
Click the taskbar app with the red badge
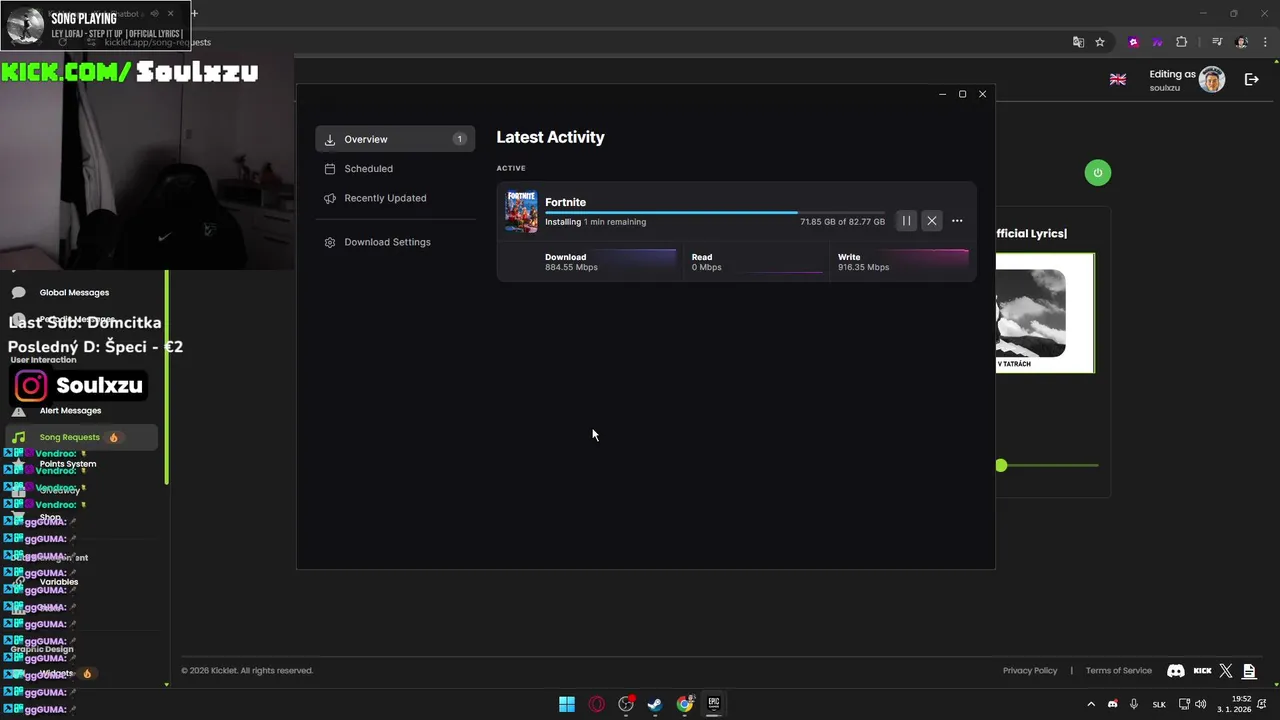pos(626,704)
